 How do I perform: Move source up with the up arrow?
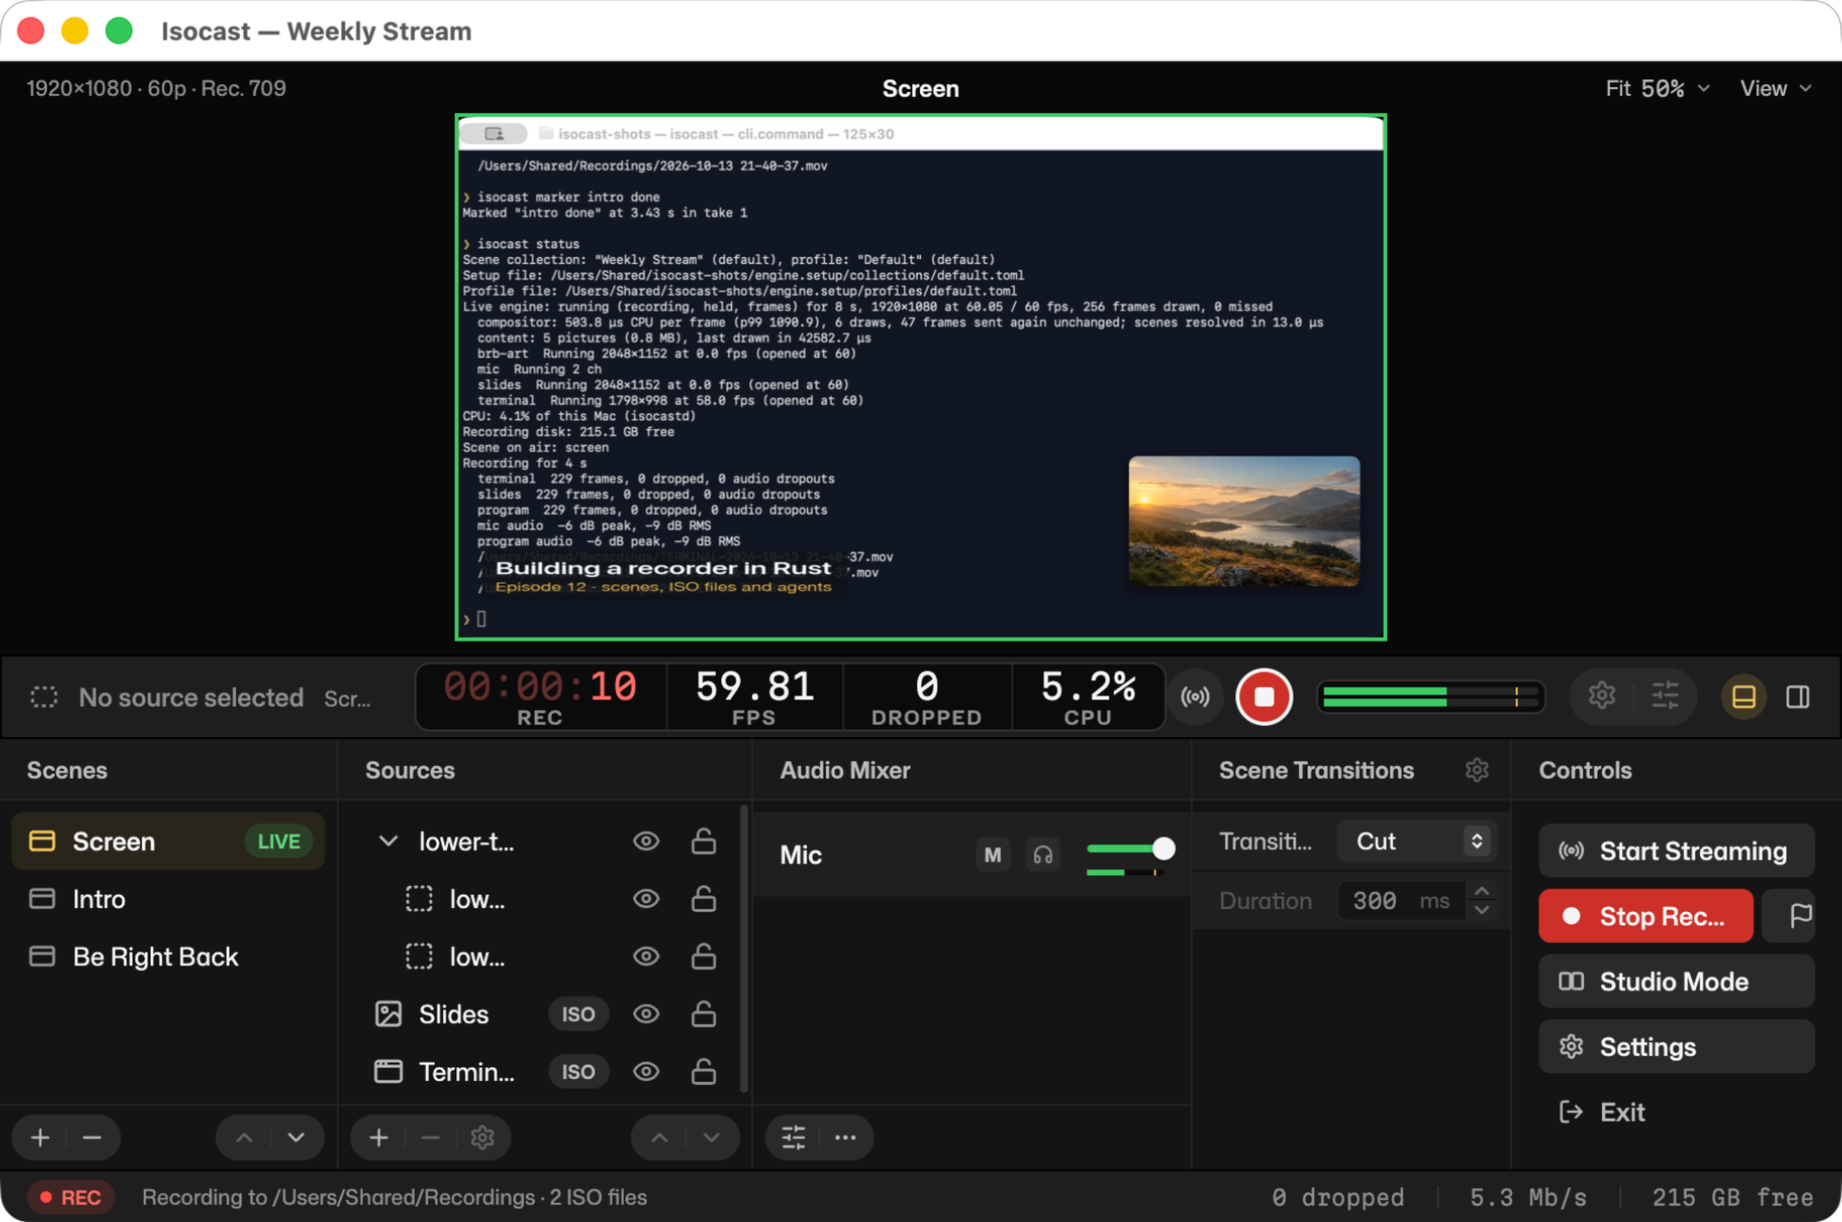[x=660, y=1138]
